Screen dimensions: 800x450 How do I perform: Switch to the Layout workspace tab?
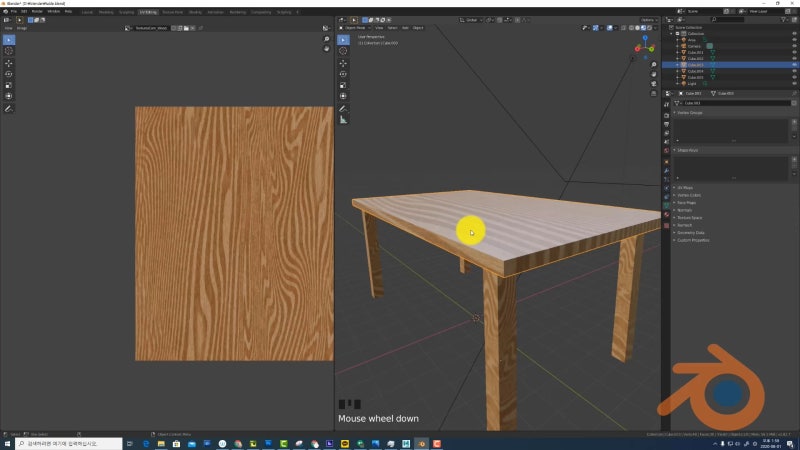(x=87, y=12)
